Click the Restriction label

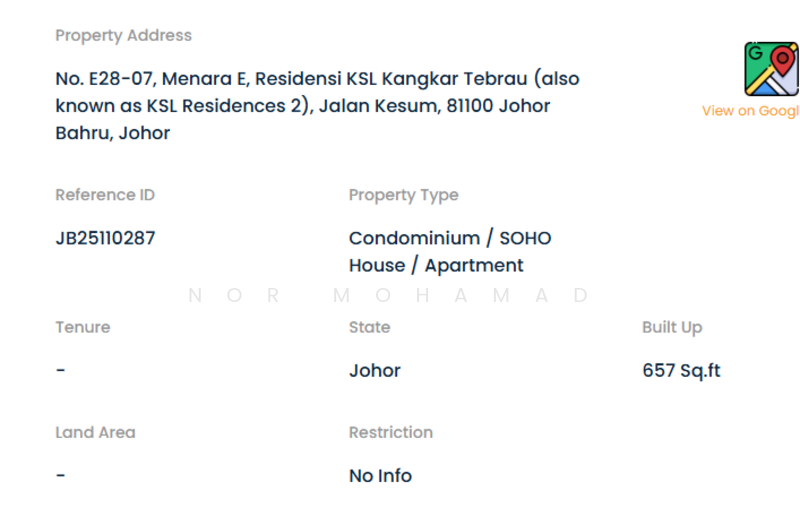pyautogui.click(x=390, y=432)
